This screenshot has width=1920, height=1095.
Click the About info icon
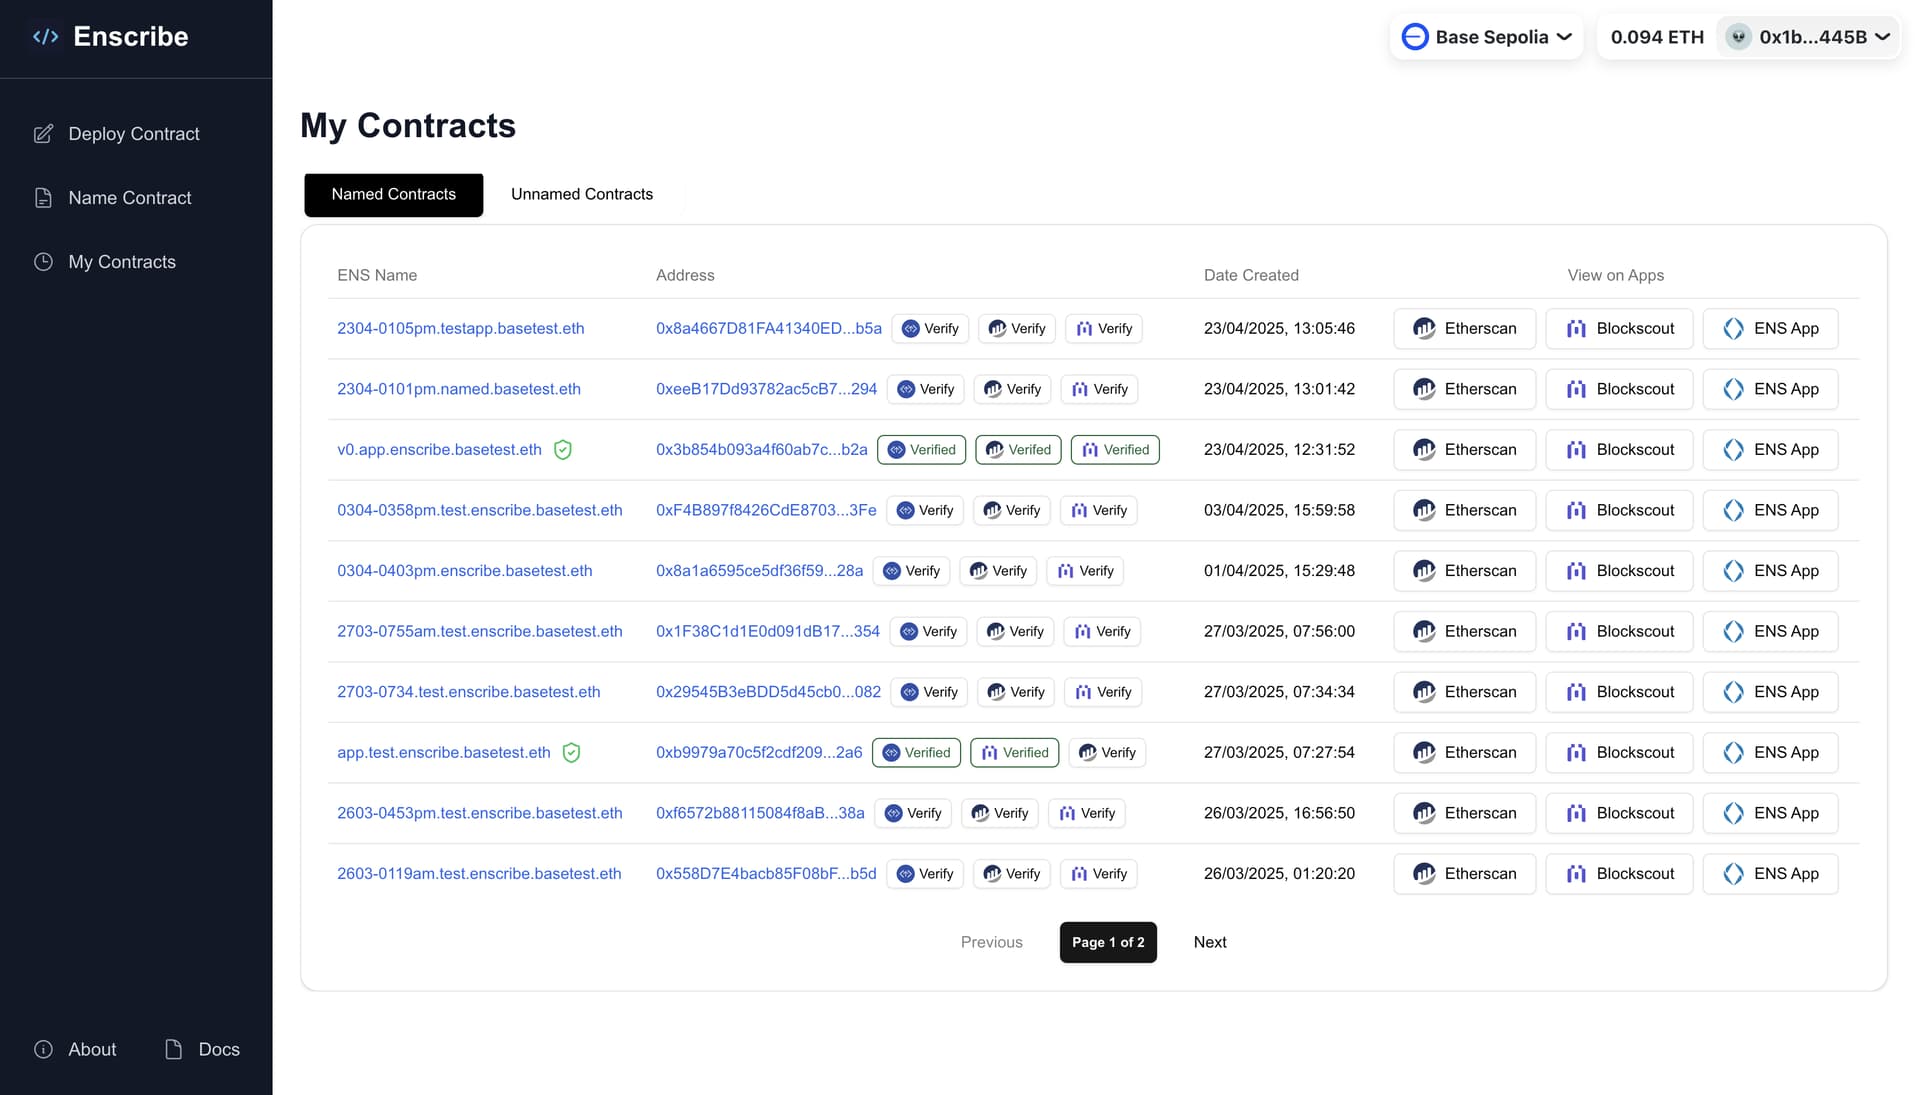click(43, 1049)
